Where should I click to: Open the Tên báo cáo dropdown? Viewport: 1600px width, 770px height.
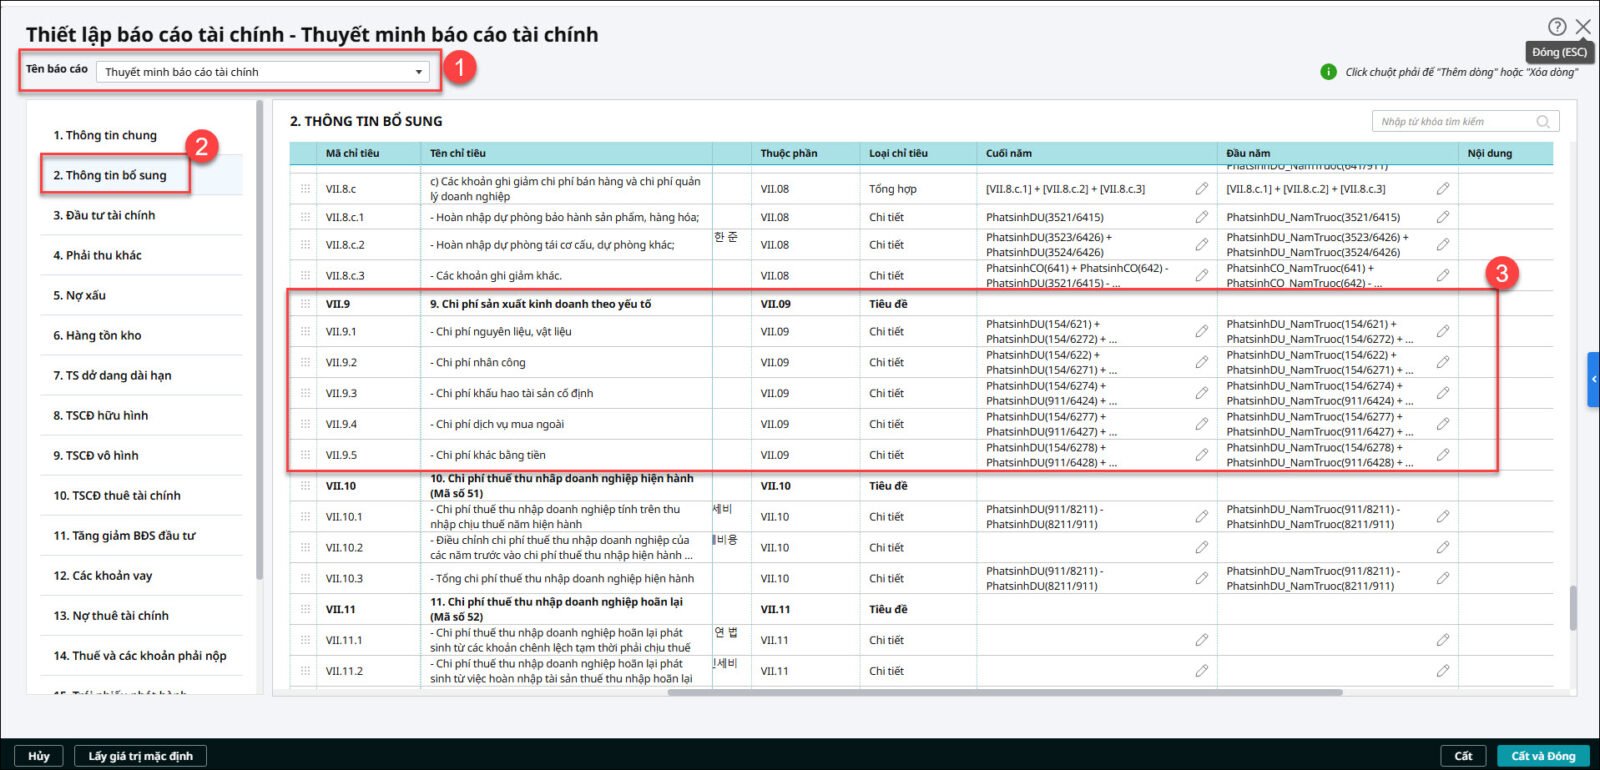point(265,72)
